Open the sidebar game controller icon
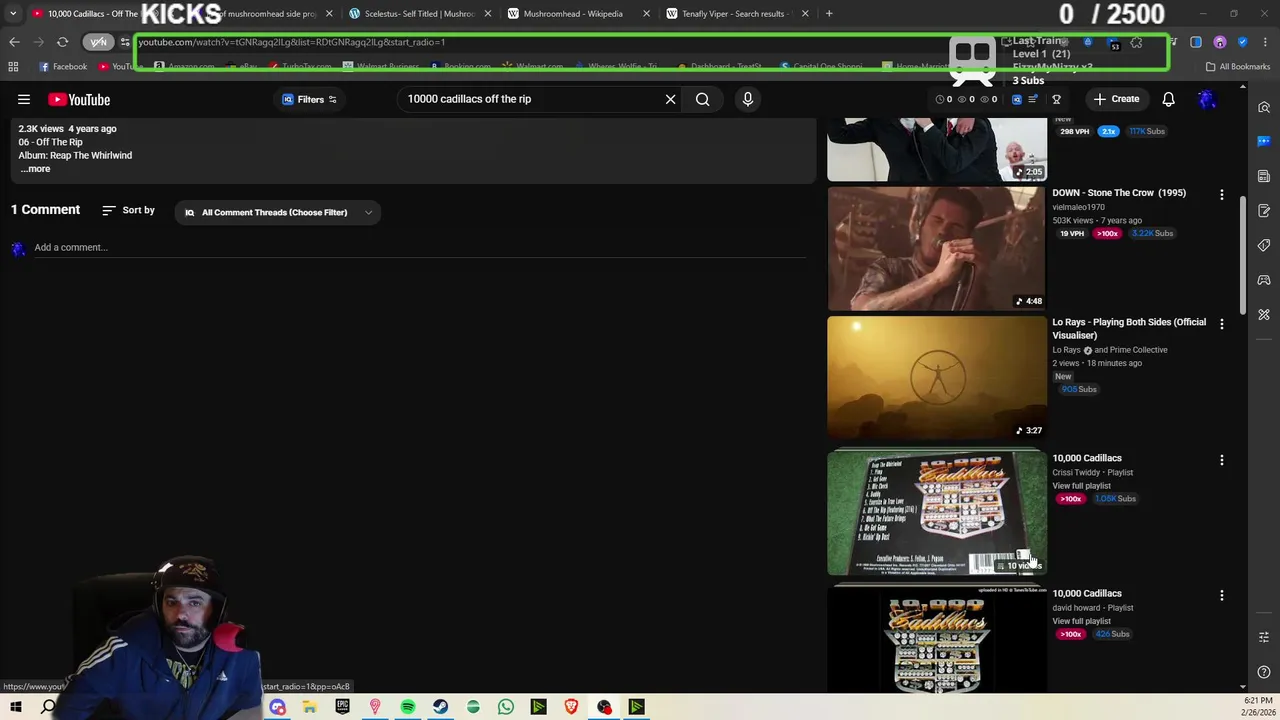Viewport: 1280px width, 720px height. pos(1264,280)
